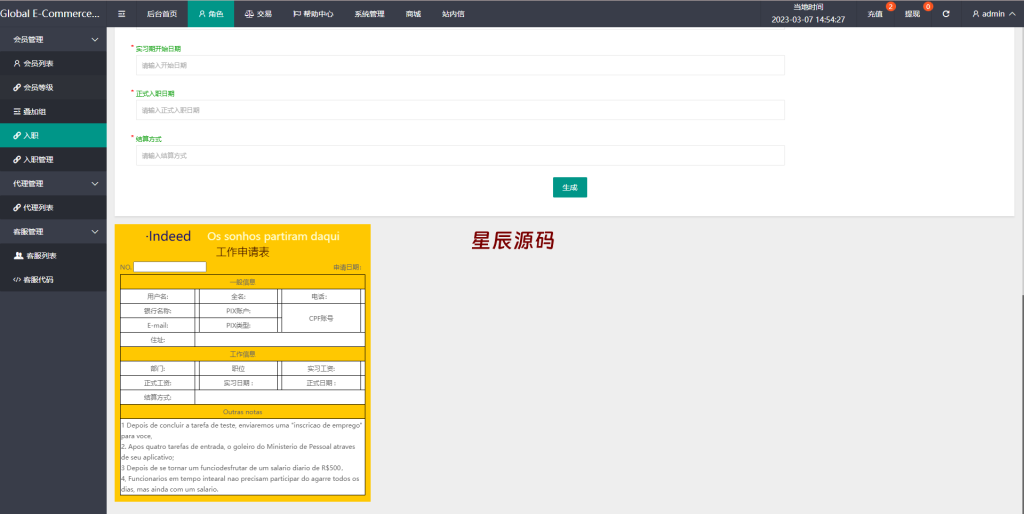Image resolution: width=1024 pixels, height=514 pixels.
Task: Open 代理列表 in the sidebar
Action: (x=53, y=208)
